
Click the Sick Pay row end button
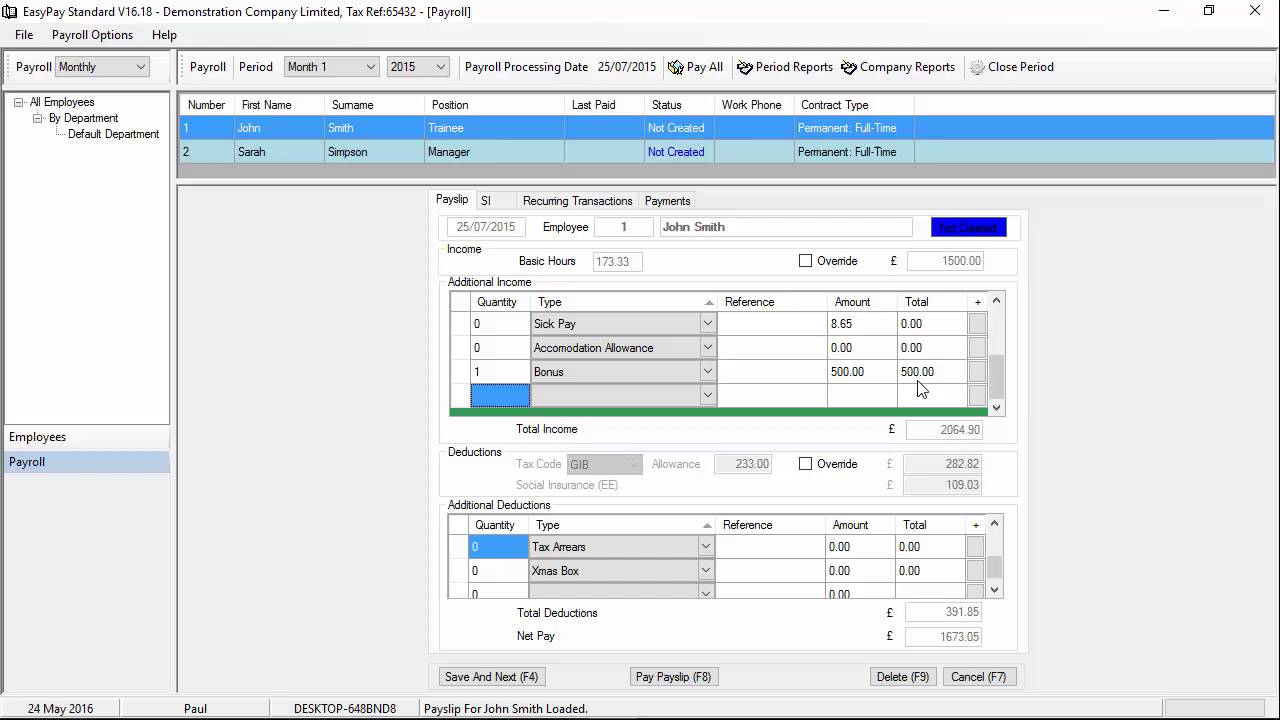tap(977, 324)
